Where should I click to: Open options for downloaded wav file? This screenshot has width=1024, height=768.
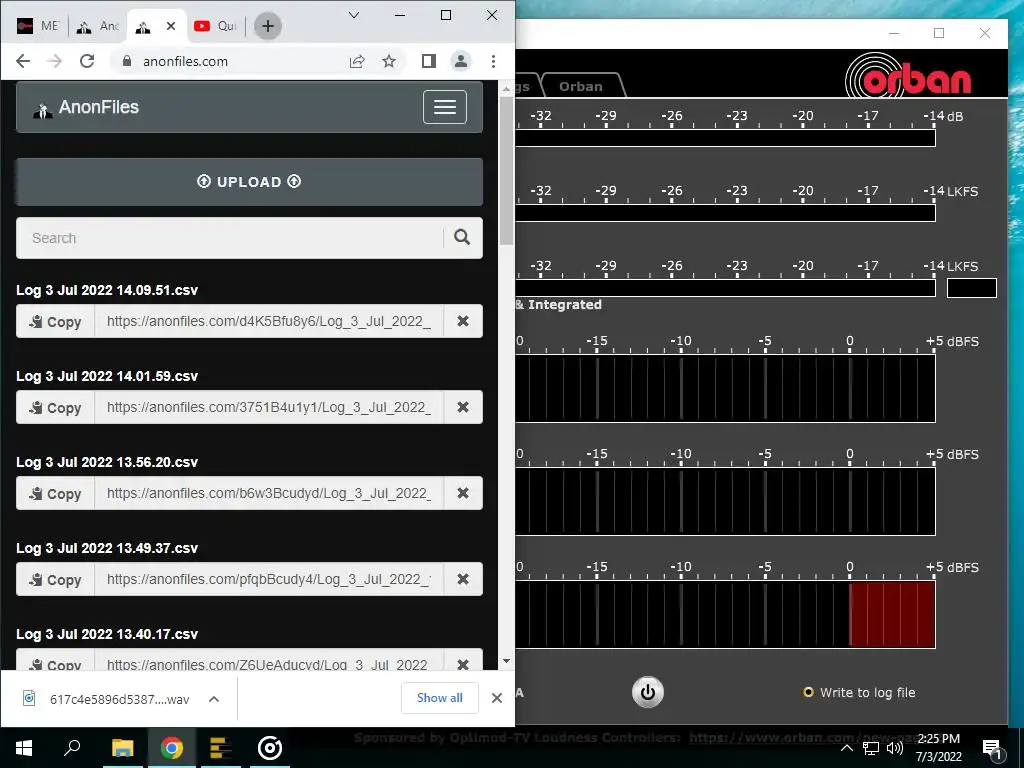pos(214,699)
